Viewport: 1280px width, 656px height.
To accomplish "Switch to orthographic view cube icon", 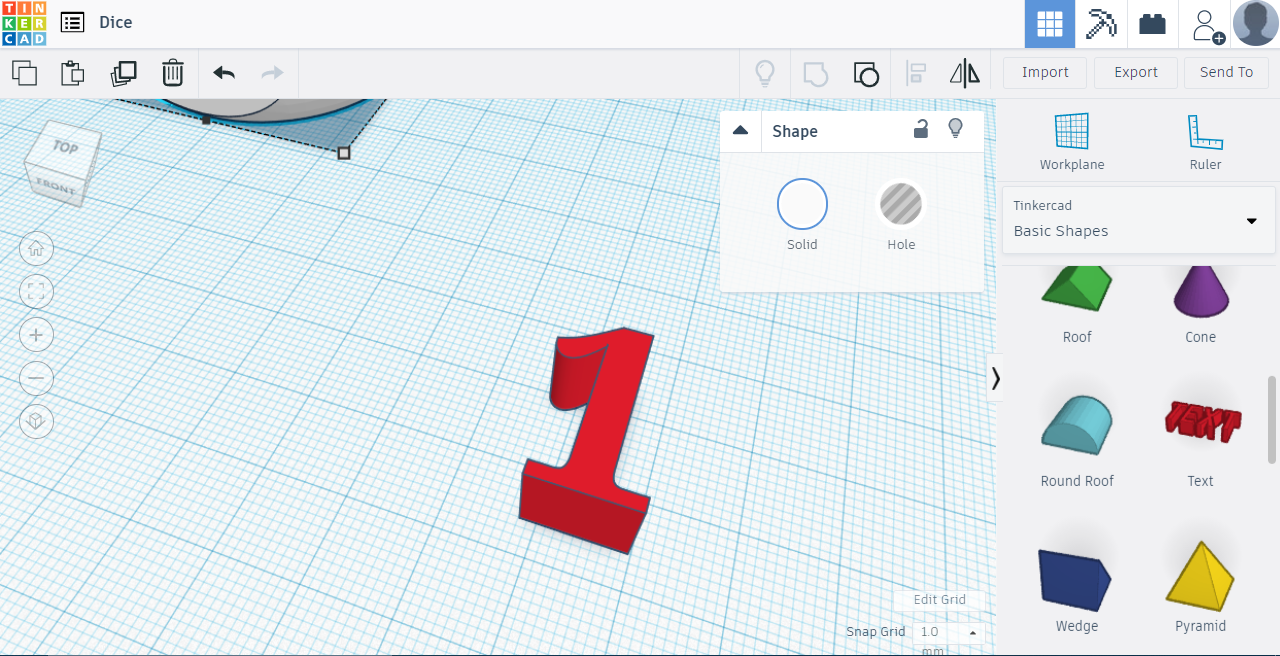I will coord(37,421).
